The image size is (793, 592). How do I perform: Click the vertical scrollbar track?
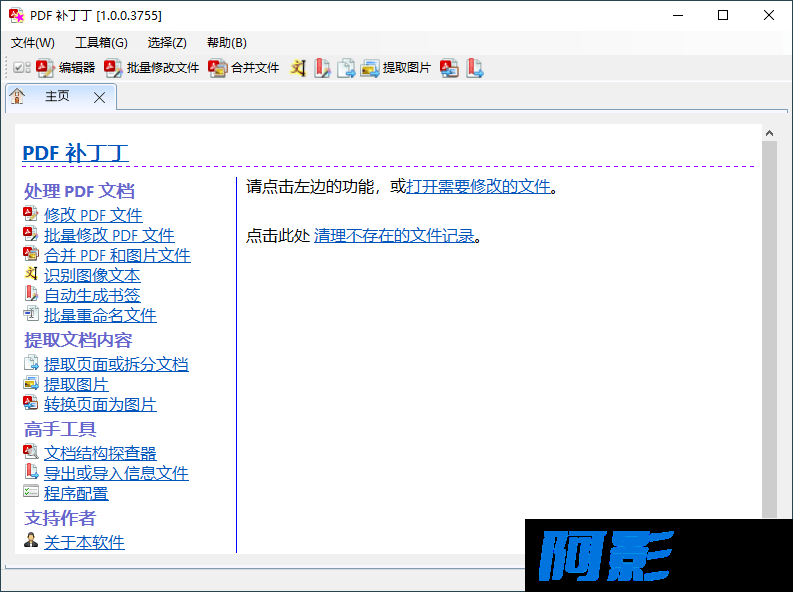(x=769, y=329)
